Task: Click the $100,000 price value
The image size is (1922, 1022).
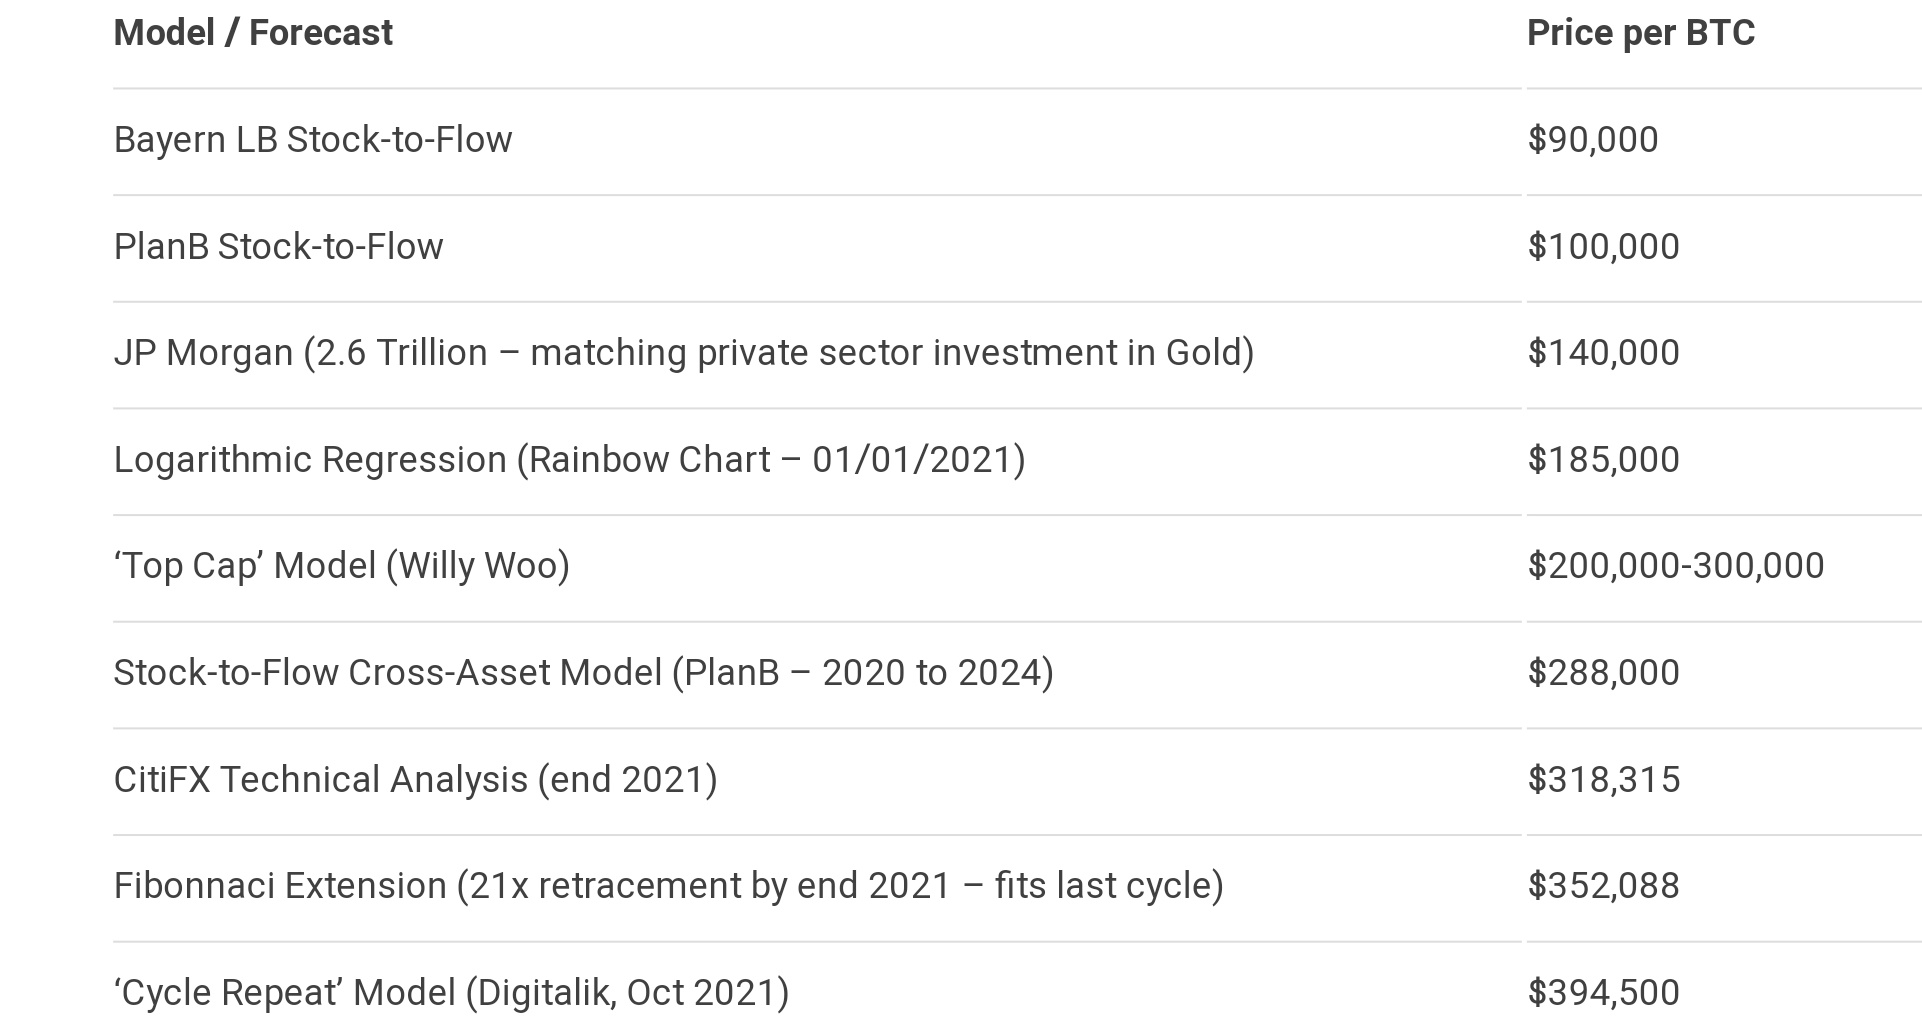Action: (1603, 247)
